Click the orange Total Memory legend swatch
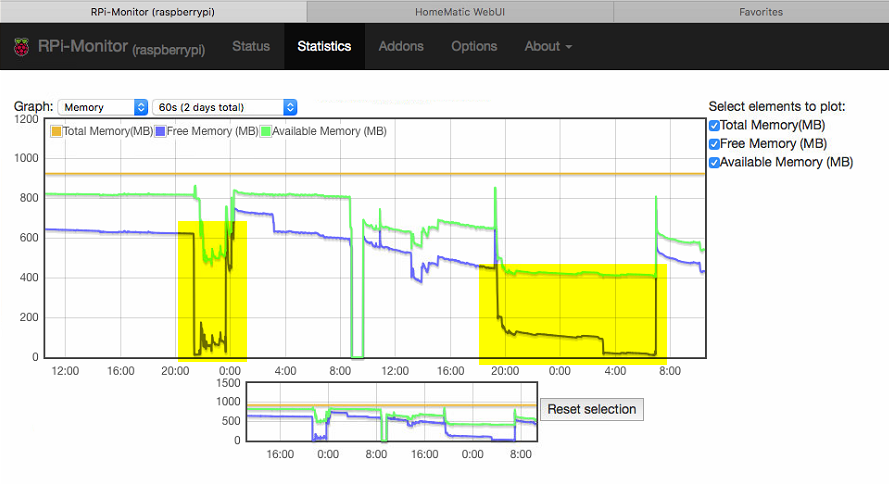889x484 pixels. (x=57, y=131)
